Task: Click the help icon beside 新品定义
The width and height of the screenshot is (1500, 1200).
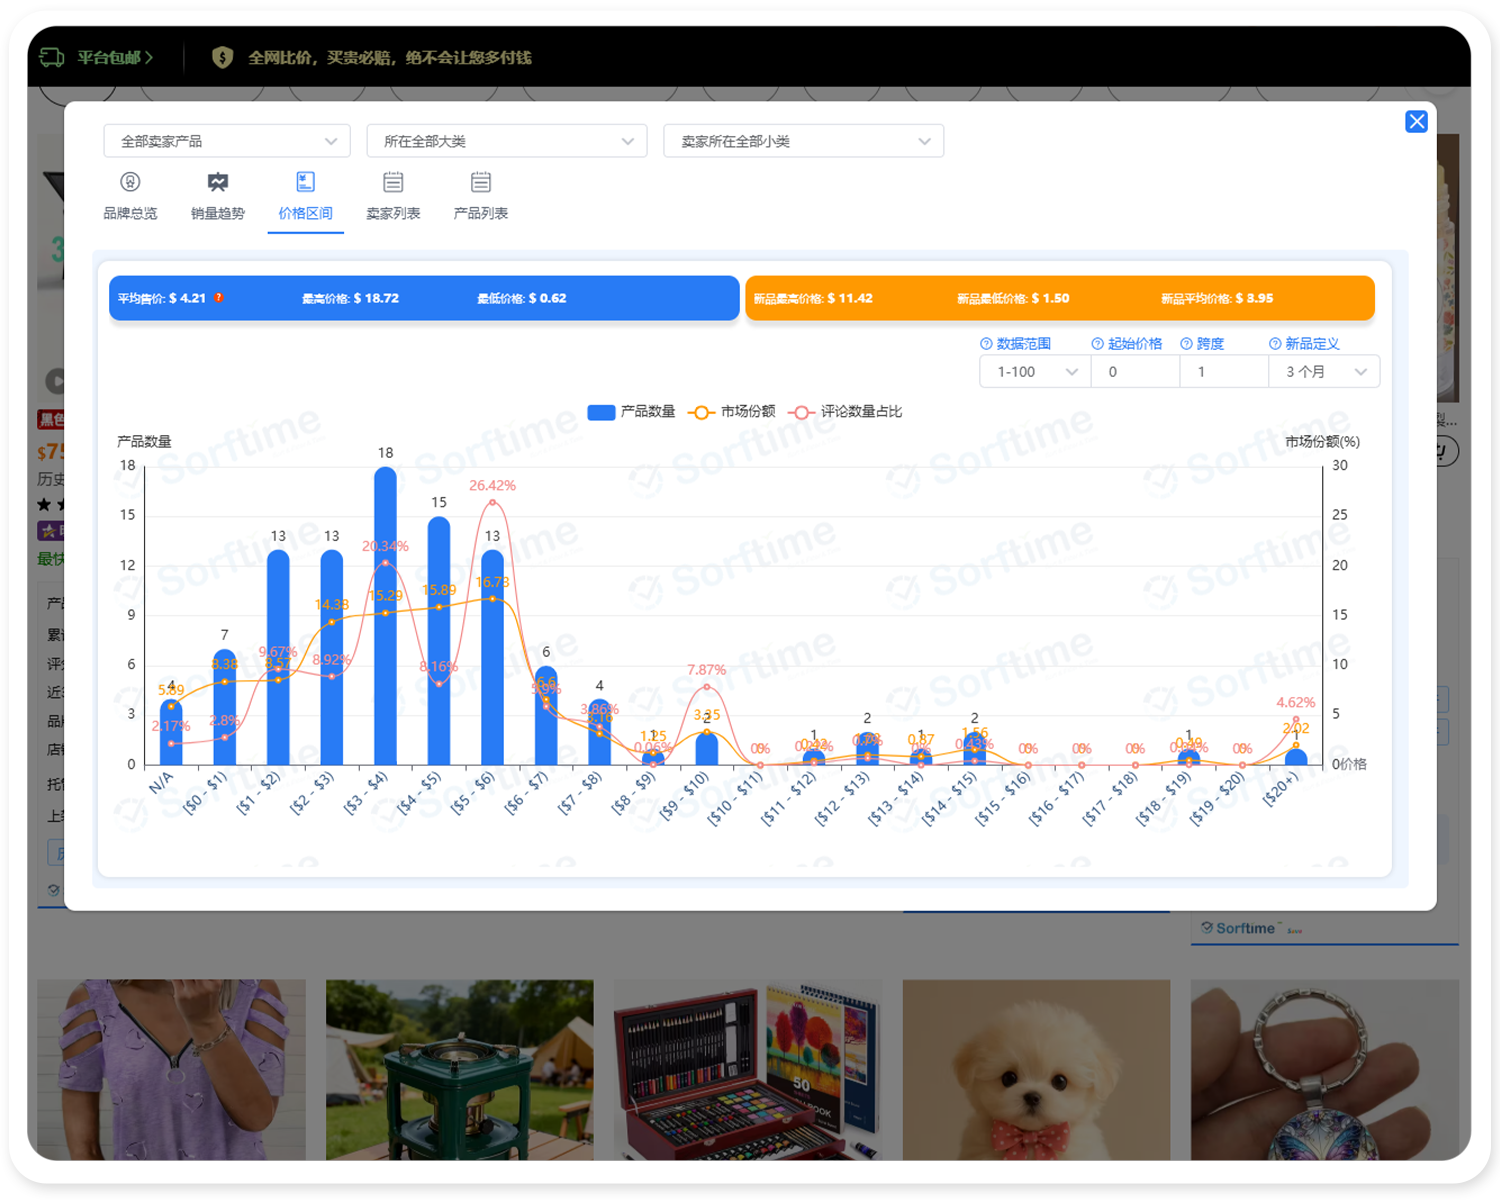Action: pos(1275,344)
